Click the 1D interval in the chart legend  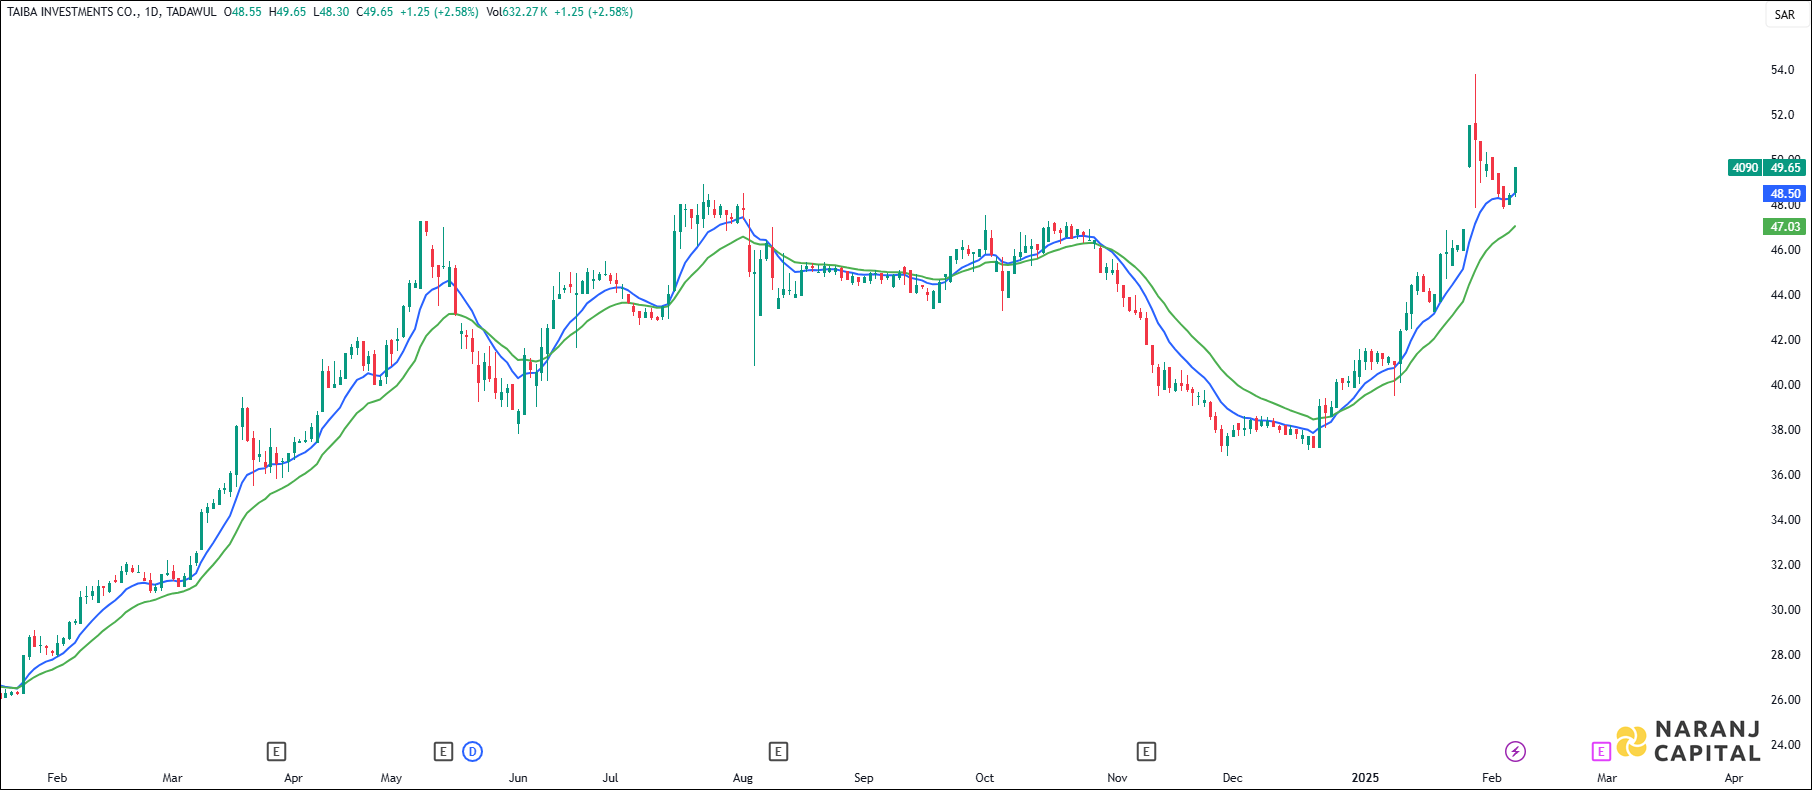[x=152, y=12]
